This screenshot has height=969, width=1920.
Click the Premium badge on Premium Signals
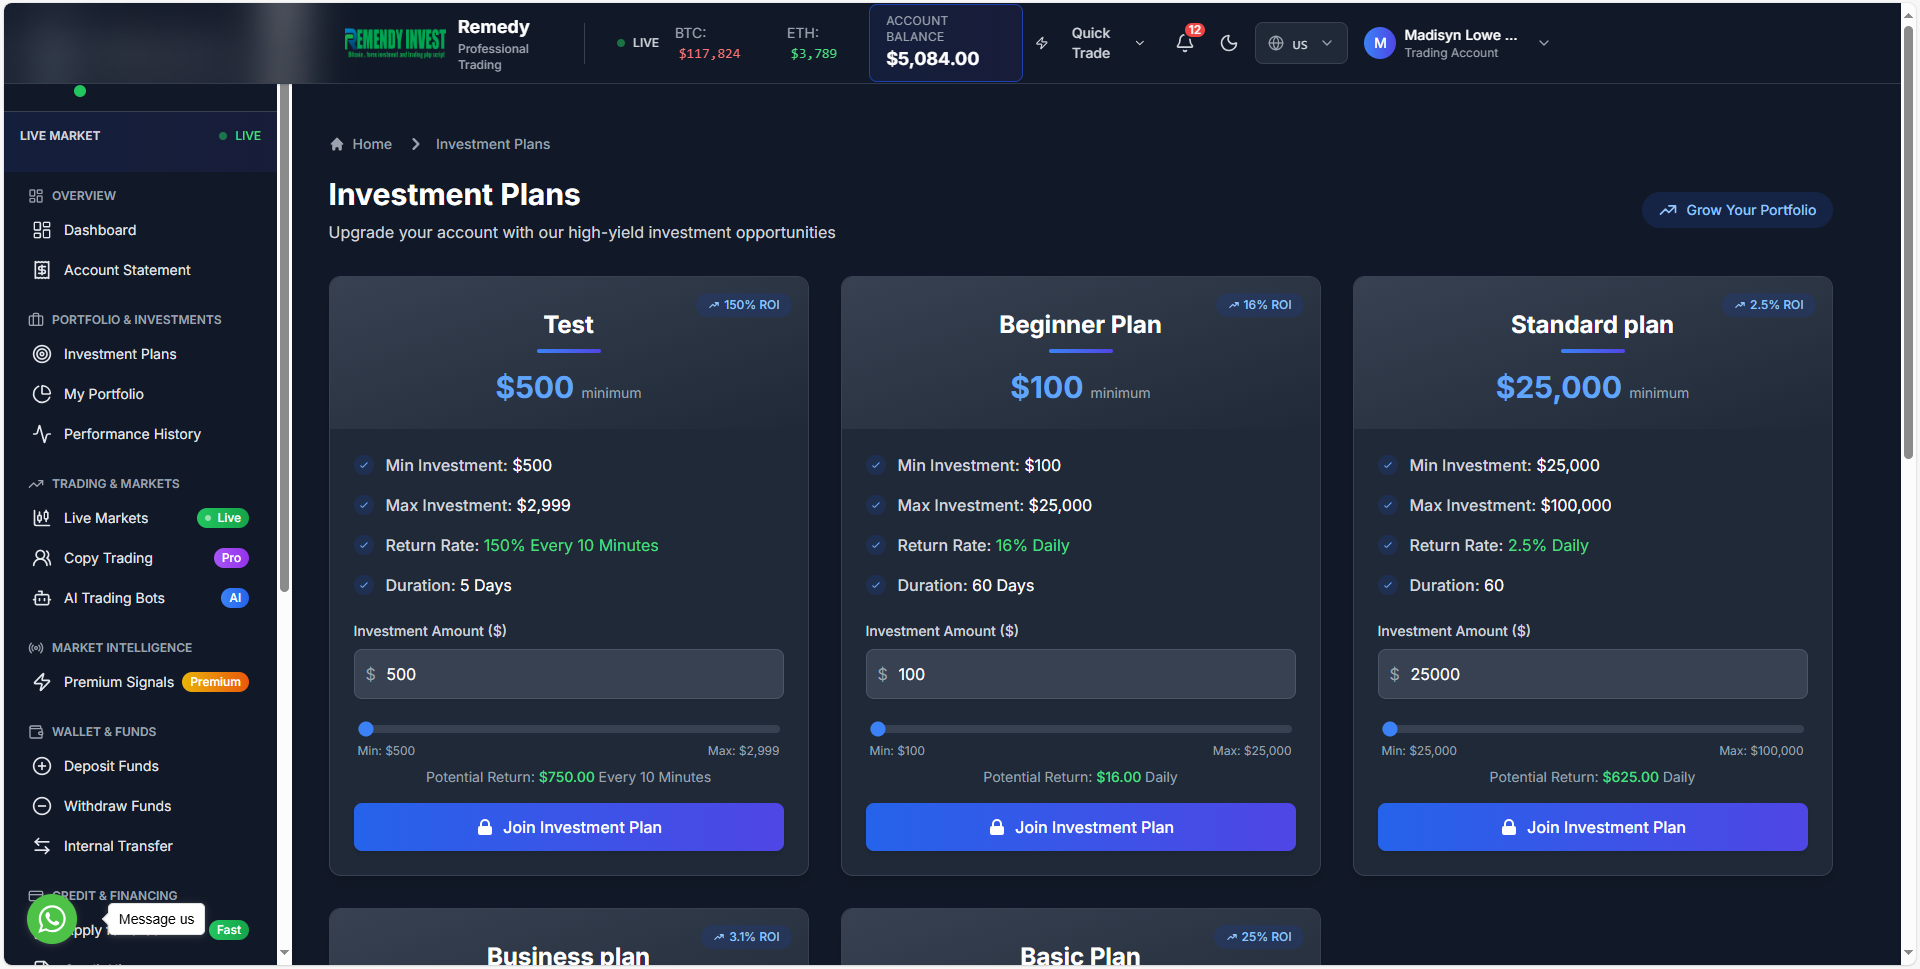pyautogui.click(x=215, y=682)
